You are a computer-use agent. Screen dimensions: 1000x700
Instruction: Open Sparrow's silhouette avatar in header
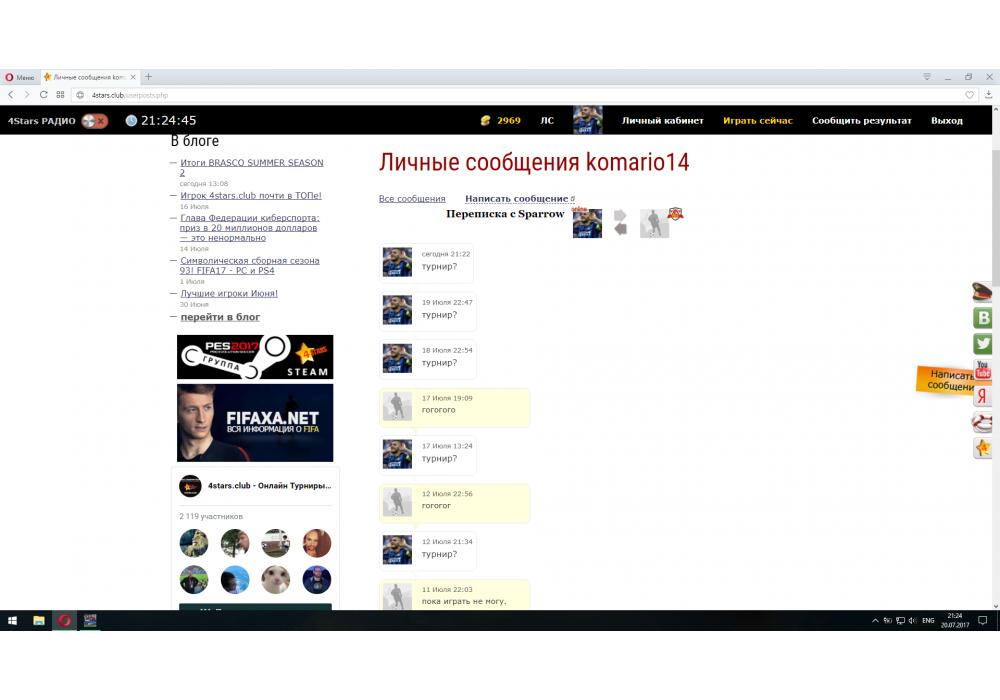[x=654, y=224]
